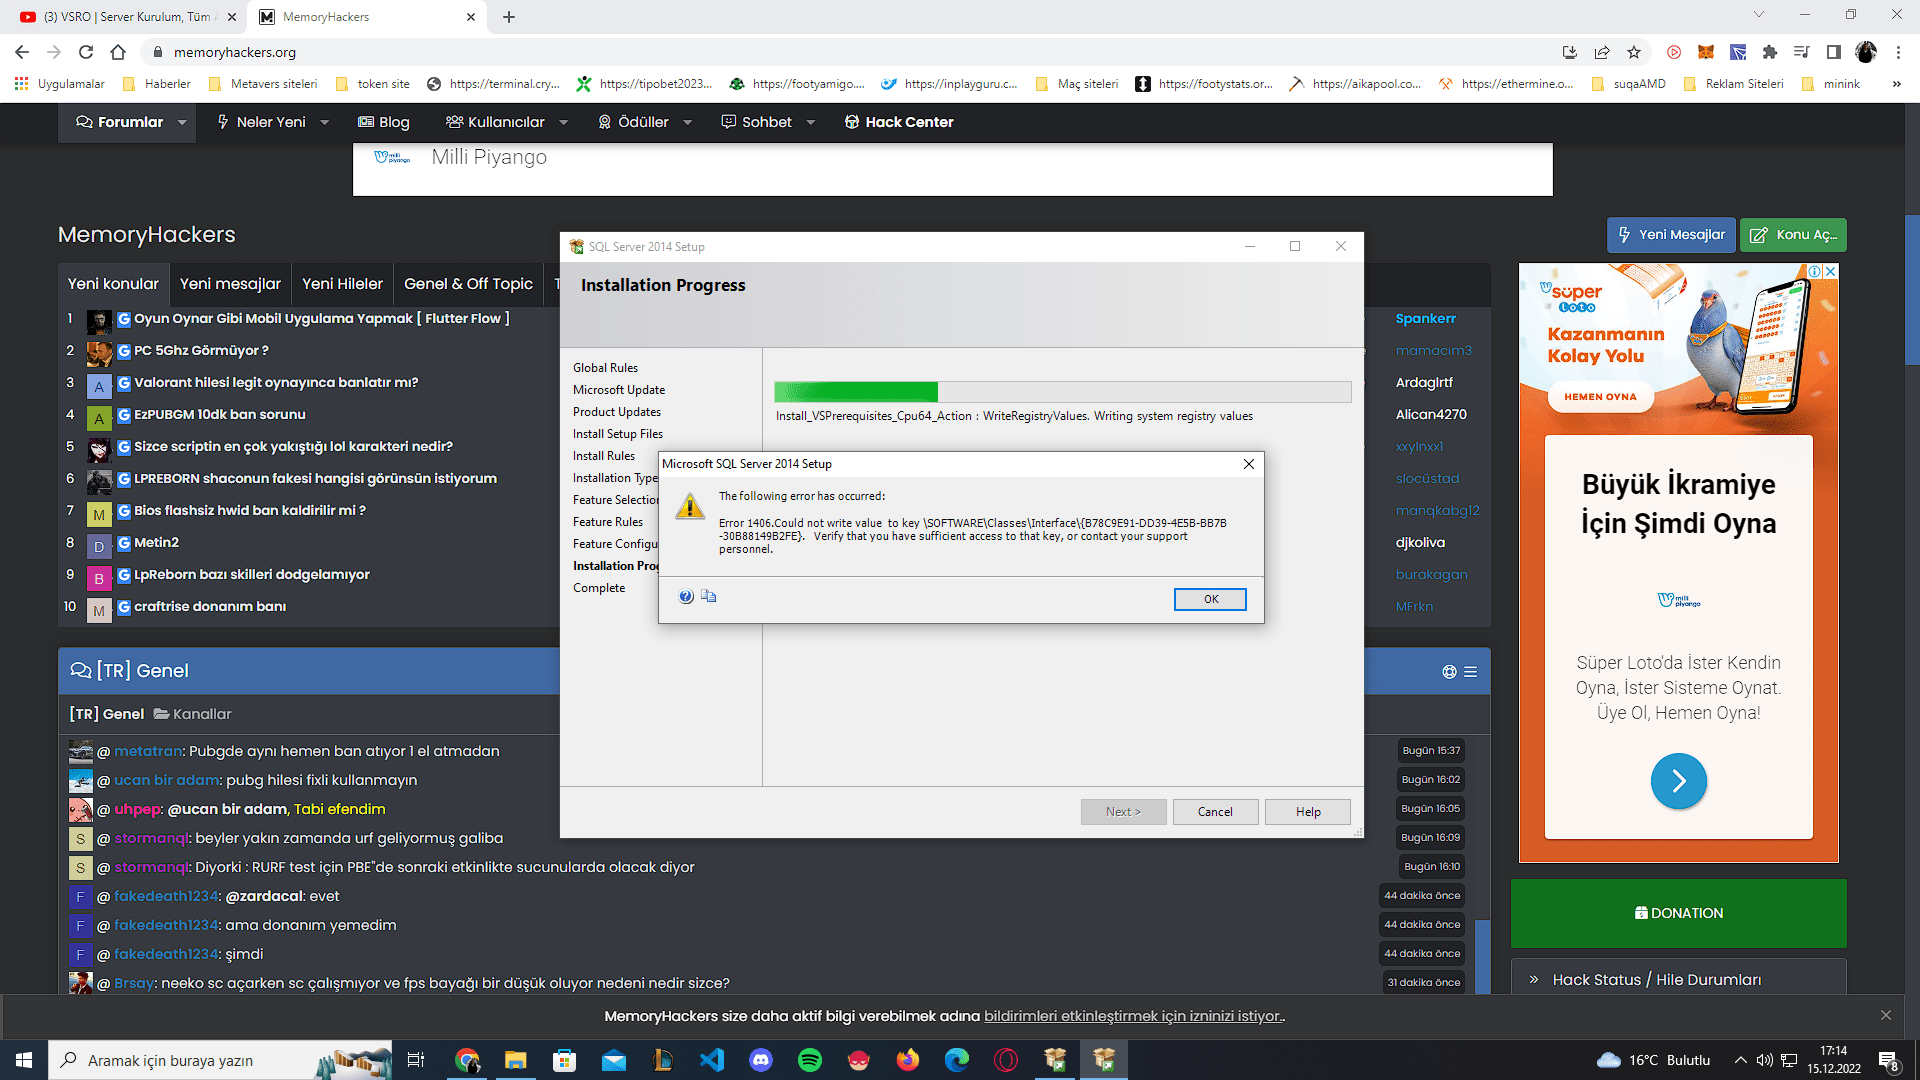
Task: Click the Konu Aç button
Action: point(1793,235)
